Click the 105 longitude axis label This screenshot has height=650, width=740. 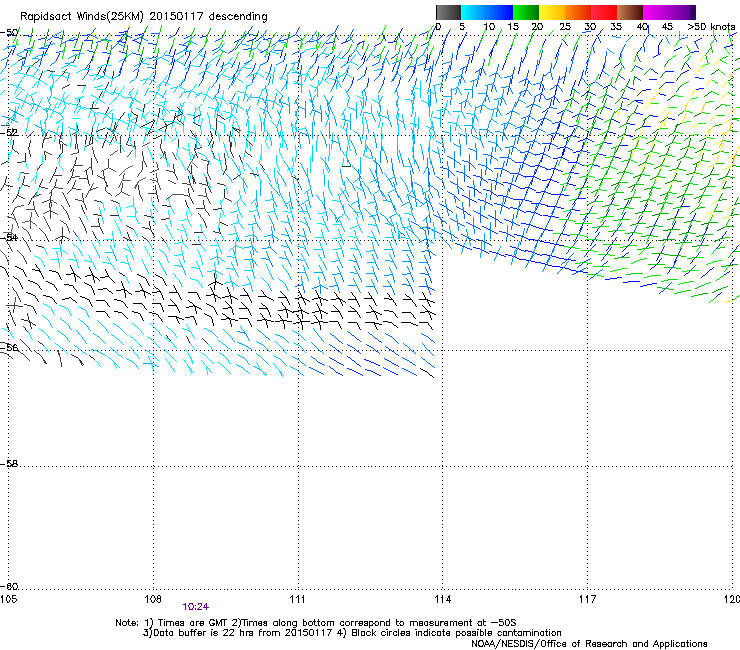point(8,599)
